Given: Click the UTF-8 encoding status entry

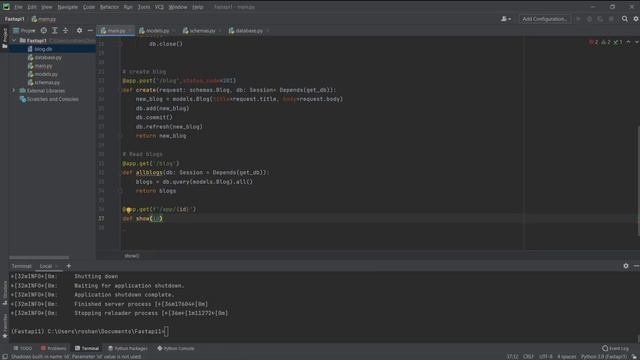Looking at the screenshot, I should pos(546,357).
